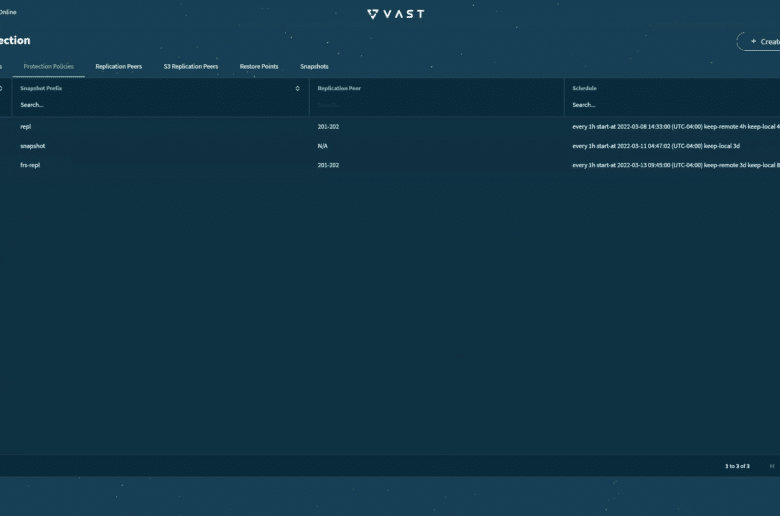Click the Schedule column header

(584, 88)
